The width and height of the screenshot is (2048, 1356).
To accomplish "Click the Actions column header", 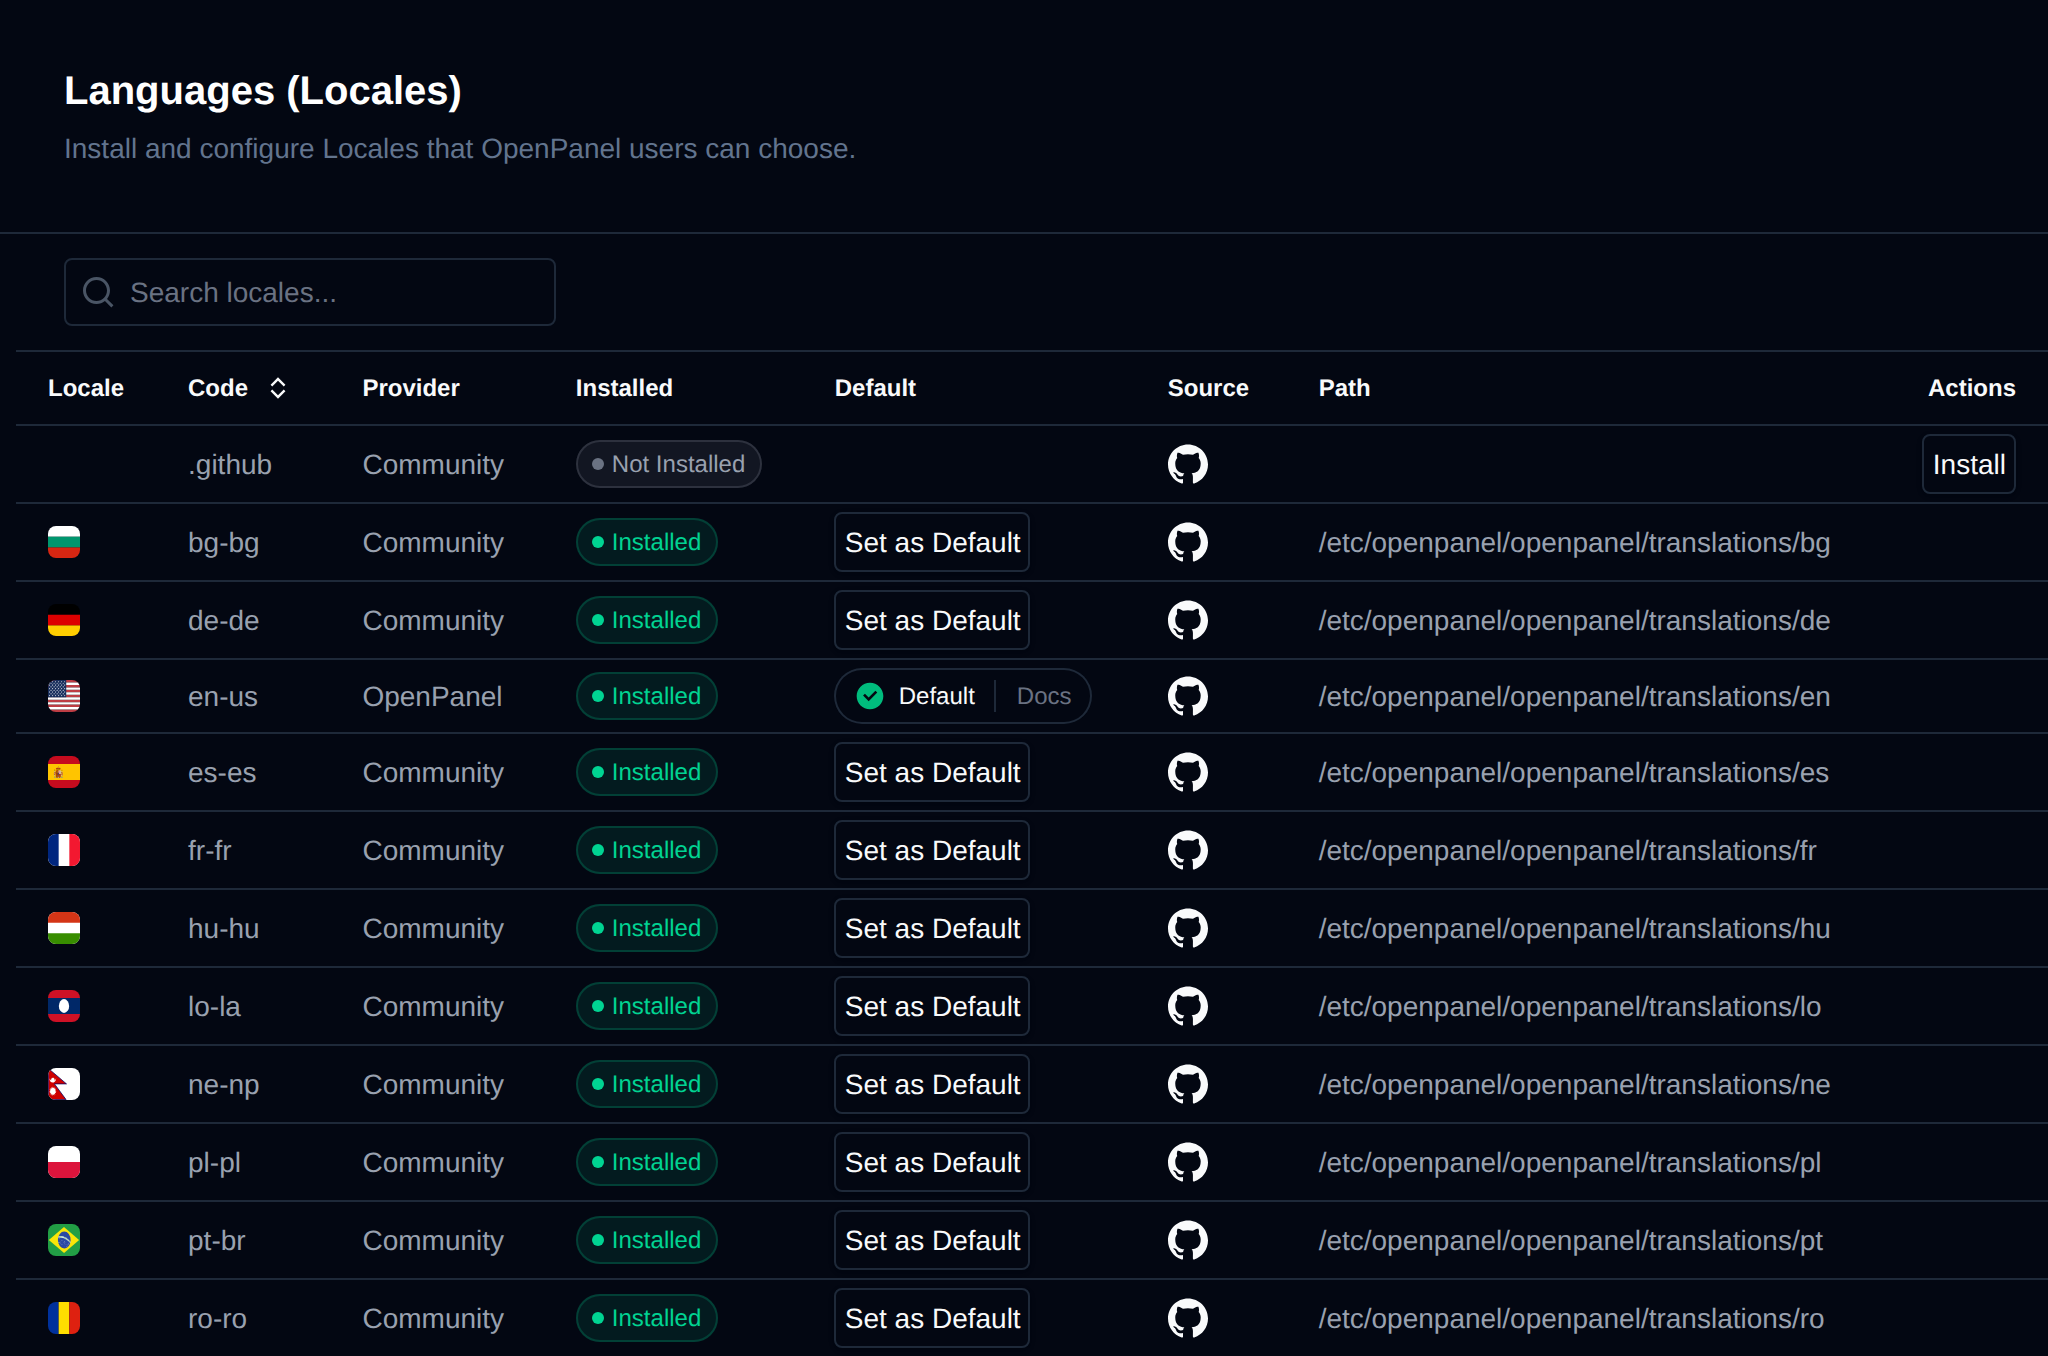I will tap(1971, 388).
